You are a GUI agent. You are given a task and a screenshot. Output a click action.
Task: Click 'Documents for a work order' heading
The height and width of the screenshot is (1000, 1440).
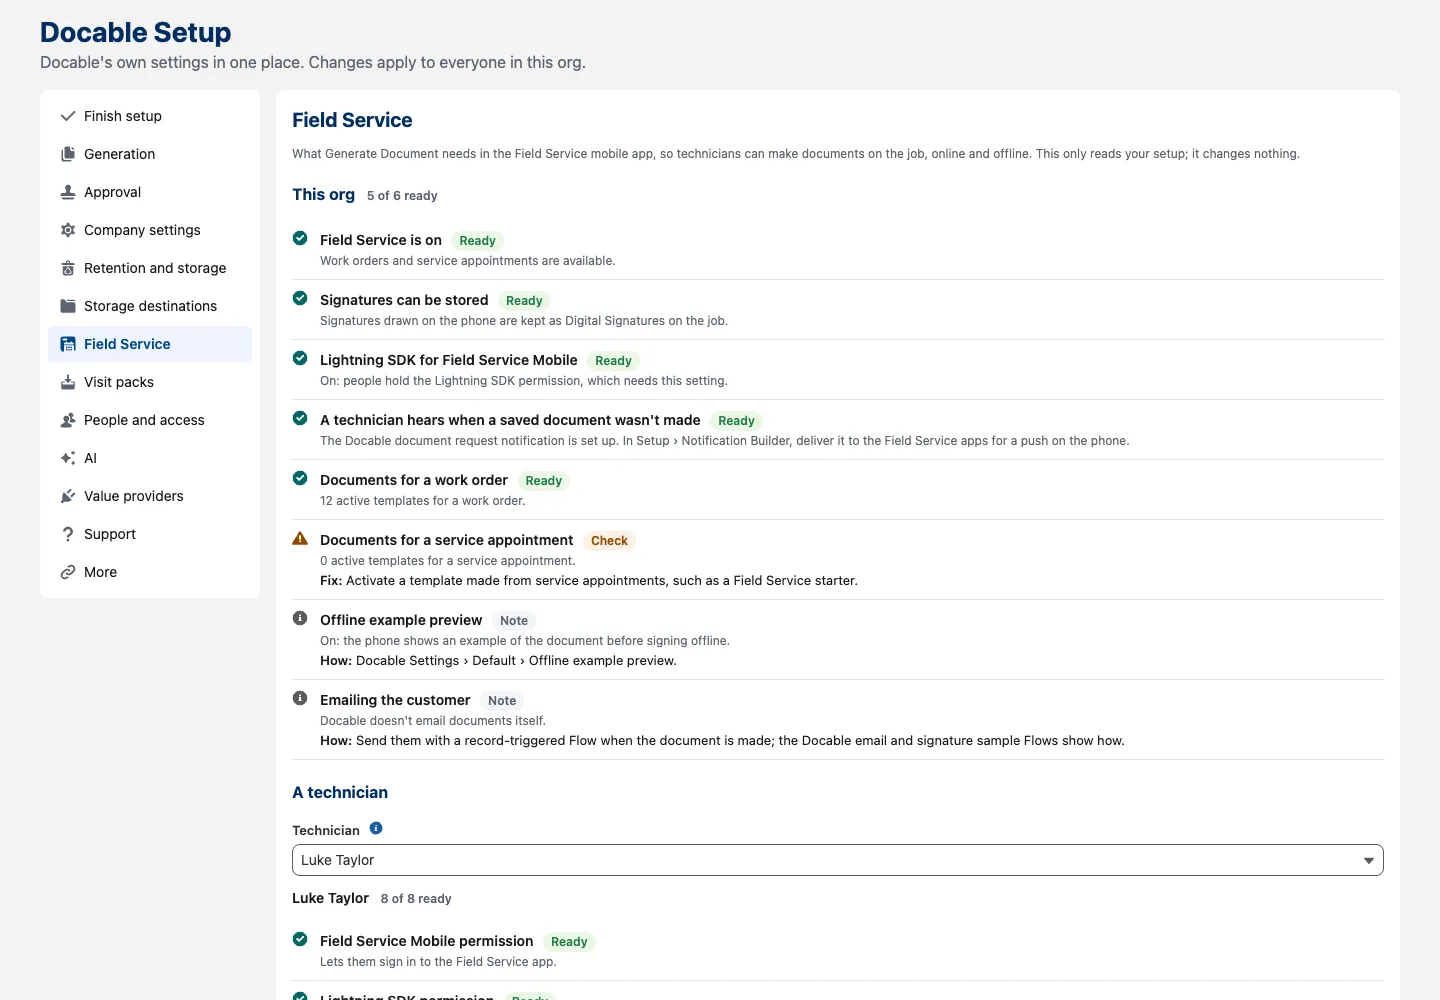click(414, 480)
